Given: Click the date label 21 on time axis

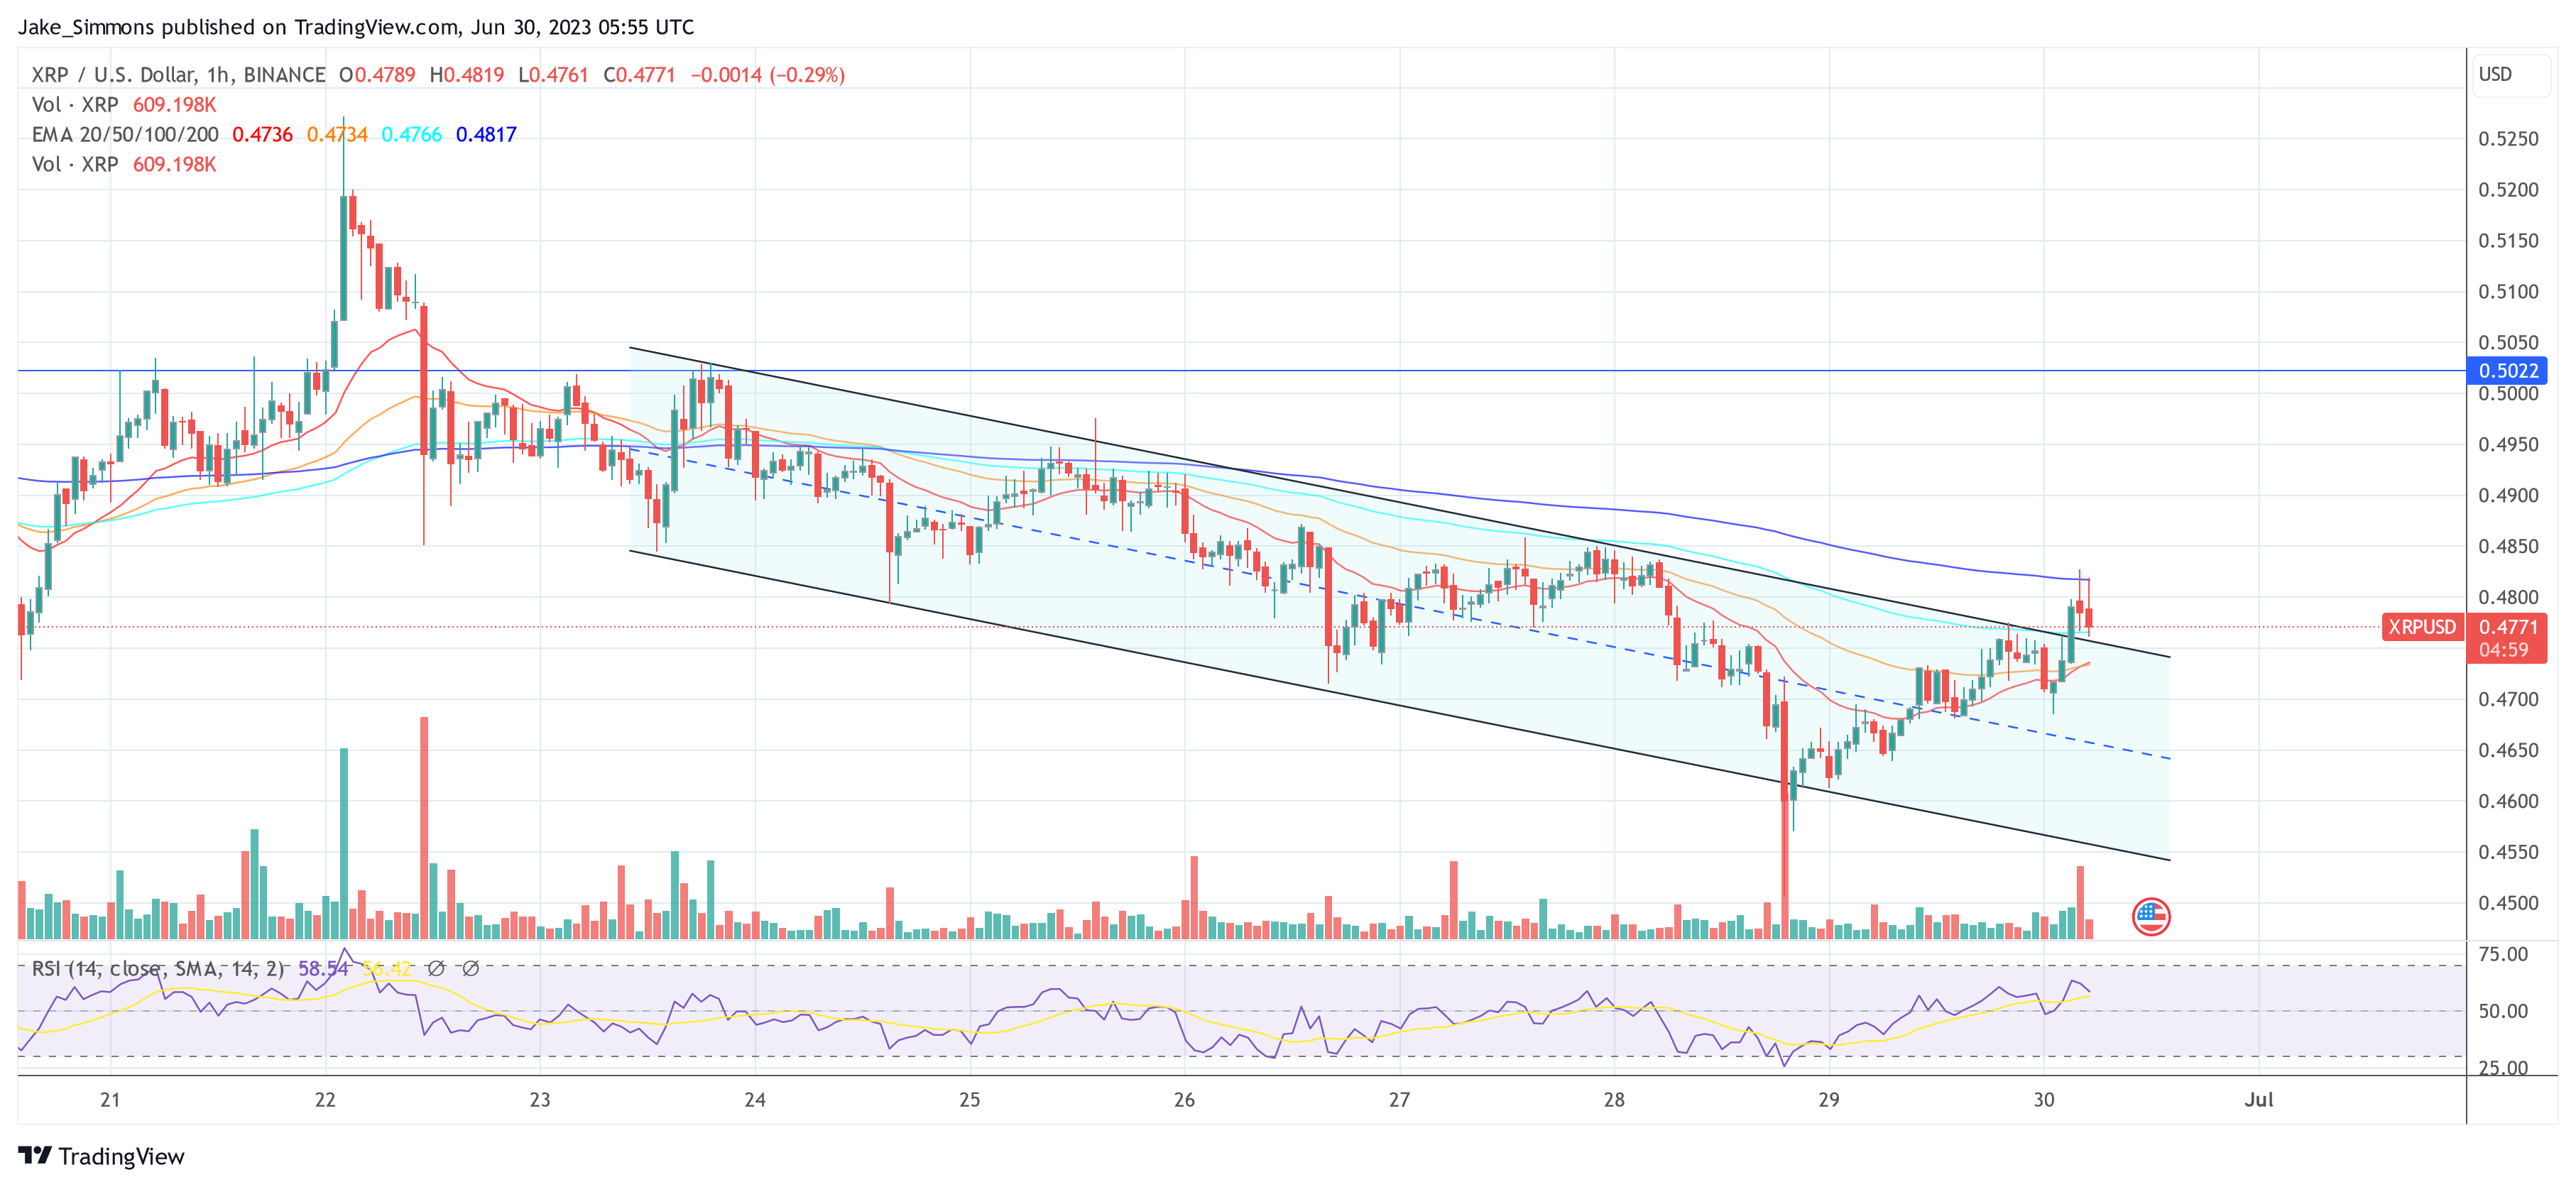Looking at the screenshot, I should tap(110, 1100).
